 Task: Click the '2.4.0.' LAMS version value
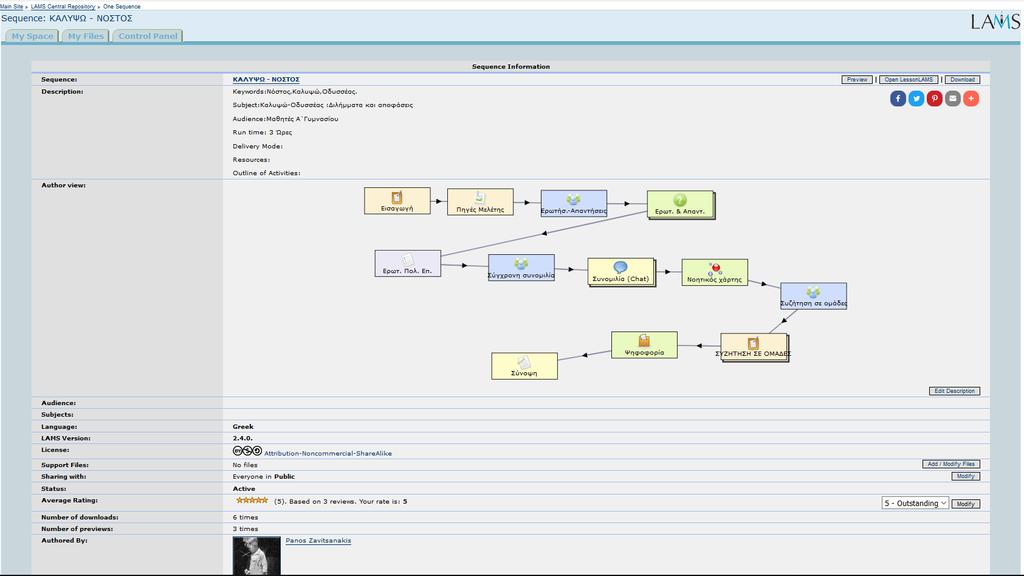[242, 438]
